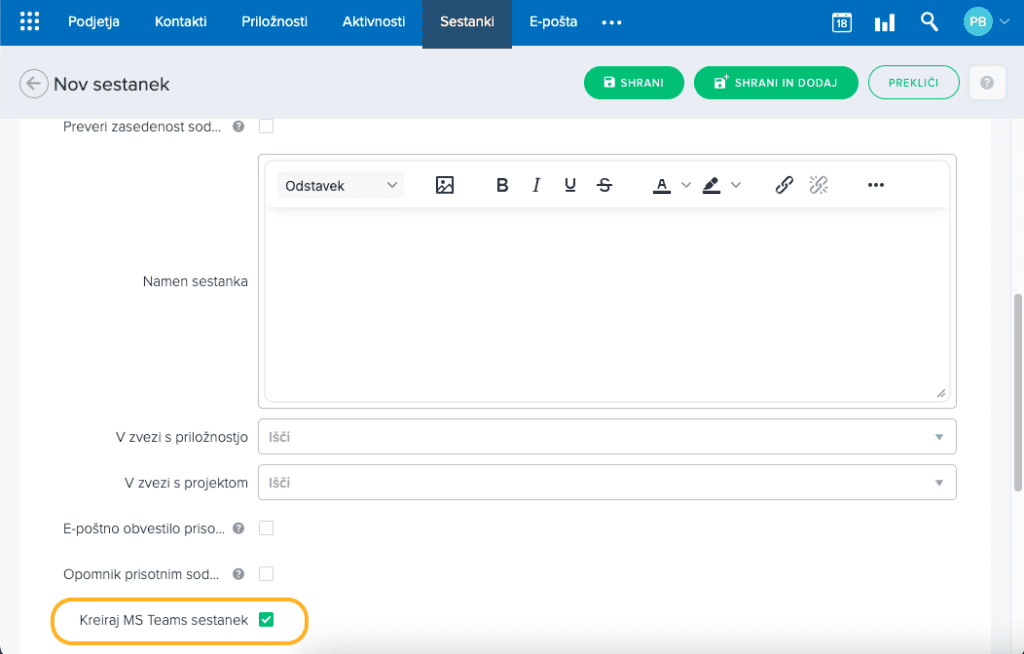Apply strikethrough formatting in editor
This screenshot has height=654, width=1024.
pos(604,185)
